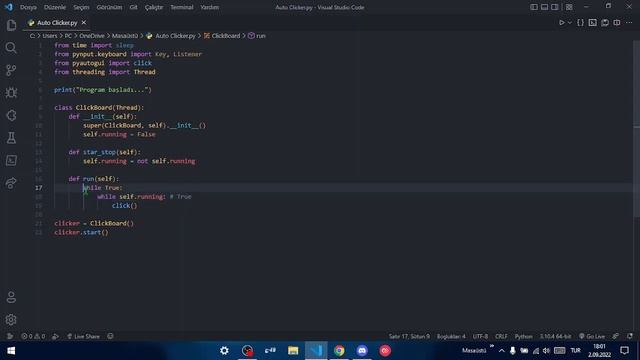The width and height of the screenshot is (640, 360).
Task: Open the Windows Start button
Action: click(x=11, y=351)
